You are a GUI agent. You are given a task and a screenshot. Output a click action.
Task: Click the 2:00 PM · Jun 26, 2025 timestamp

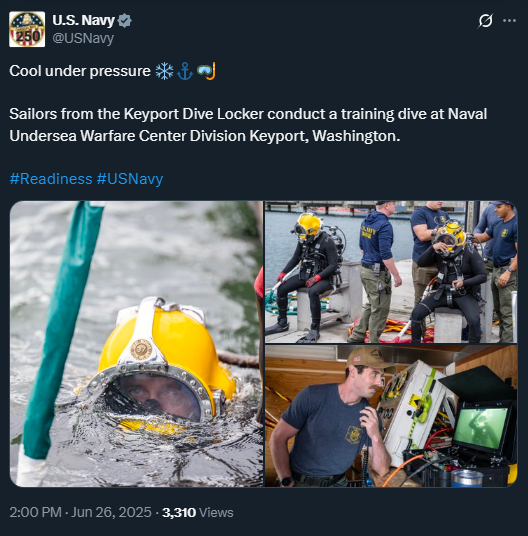click(80, 512)
